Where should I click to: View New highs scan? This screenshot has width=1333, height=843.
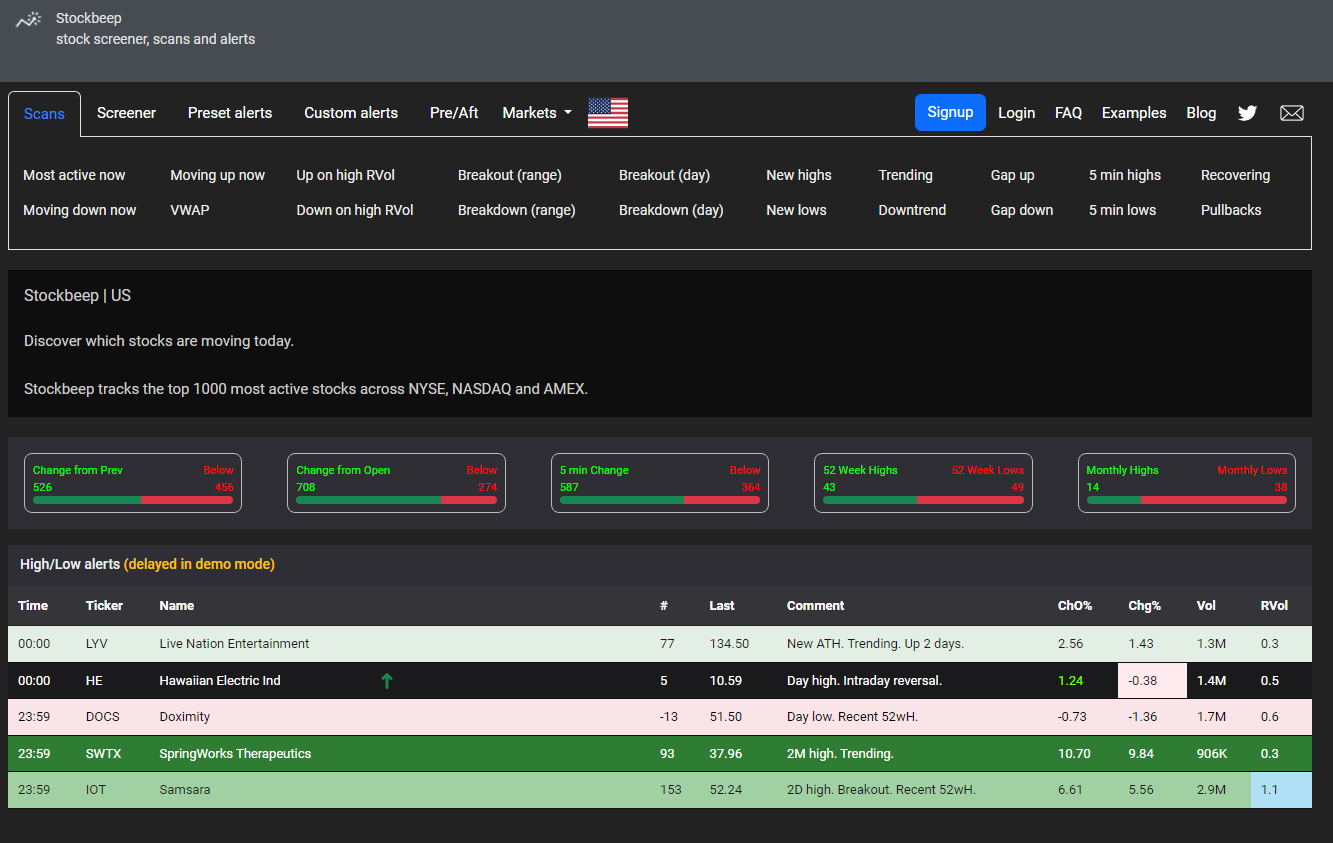coord(799,175)
